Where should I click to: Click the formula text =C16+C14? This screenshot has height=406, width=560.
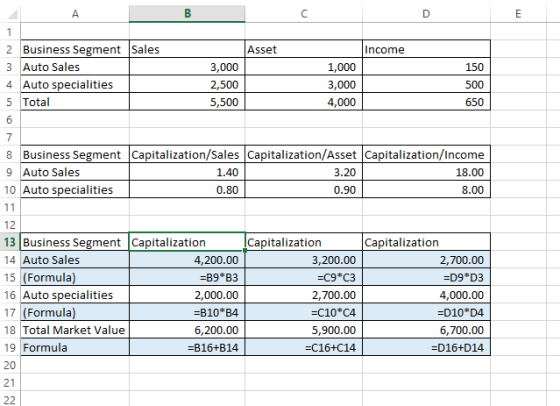pyautogui.click(x=331, y=347)
